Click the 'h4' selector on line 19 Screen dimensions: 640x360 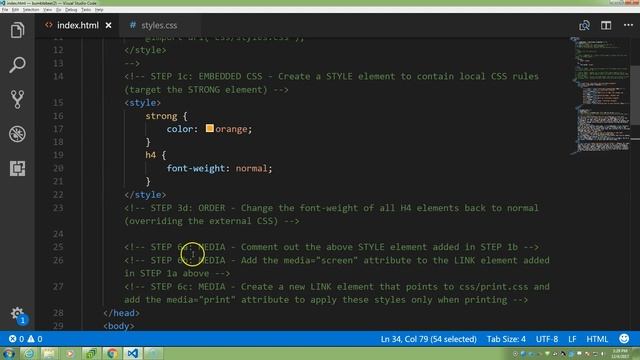tap(151, 155)
